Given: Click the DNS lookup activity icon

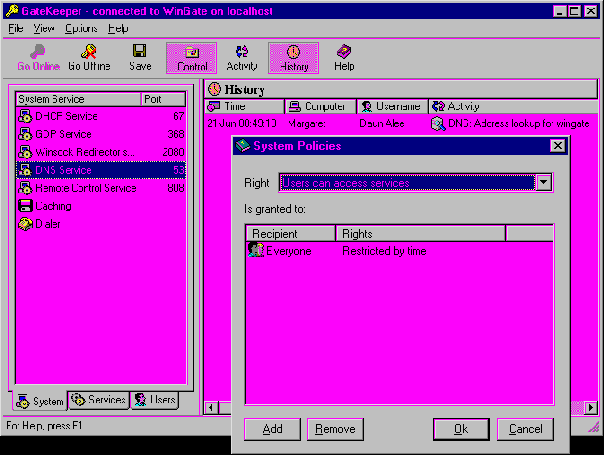Looking at the screenshot, I should coord(438,124).
